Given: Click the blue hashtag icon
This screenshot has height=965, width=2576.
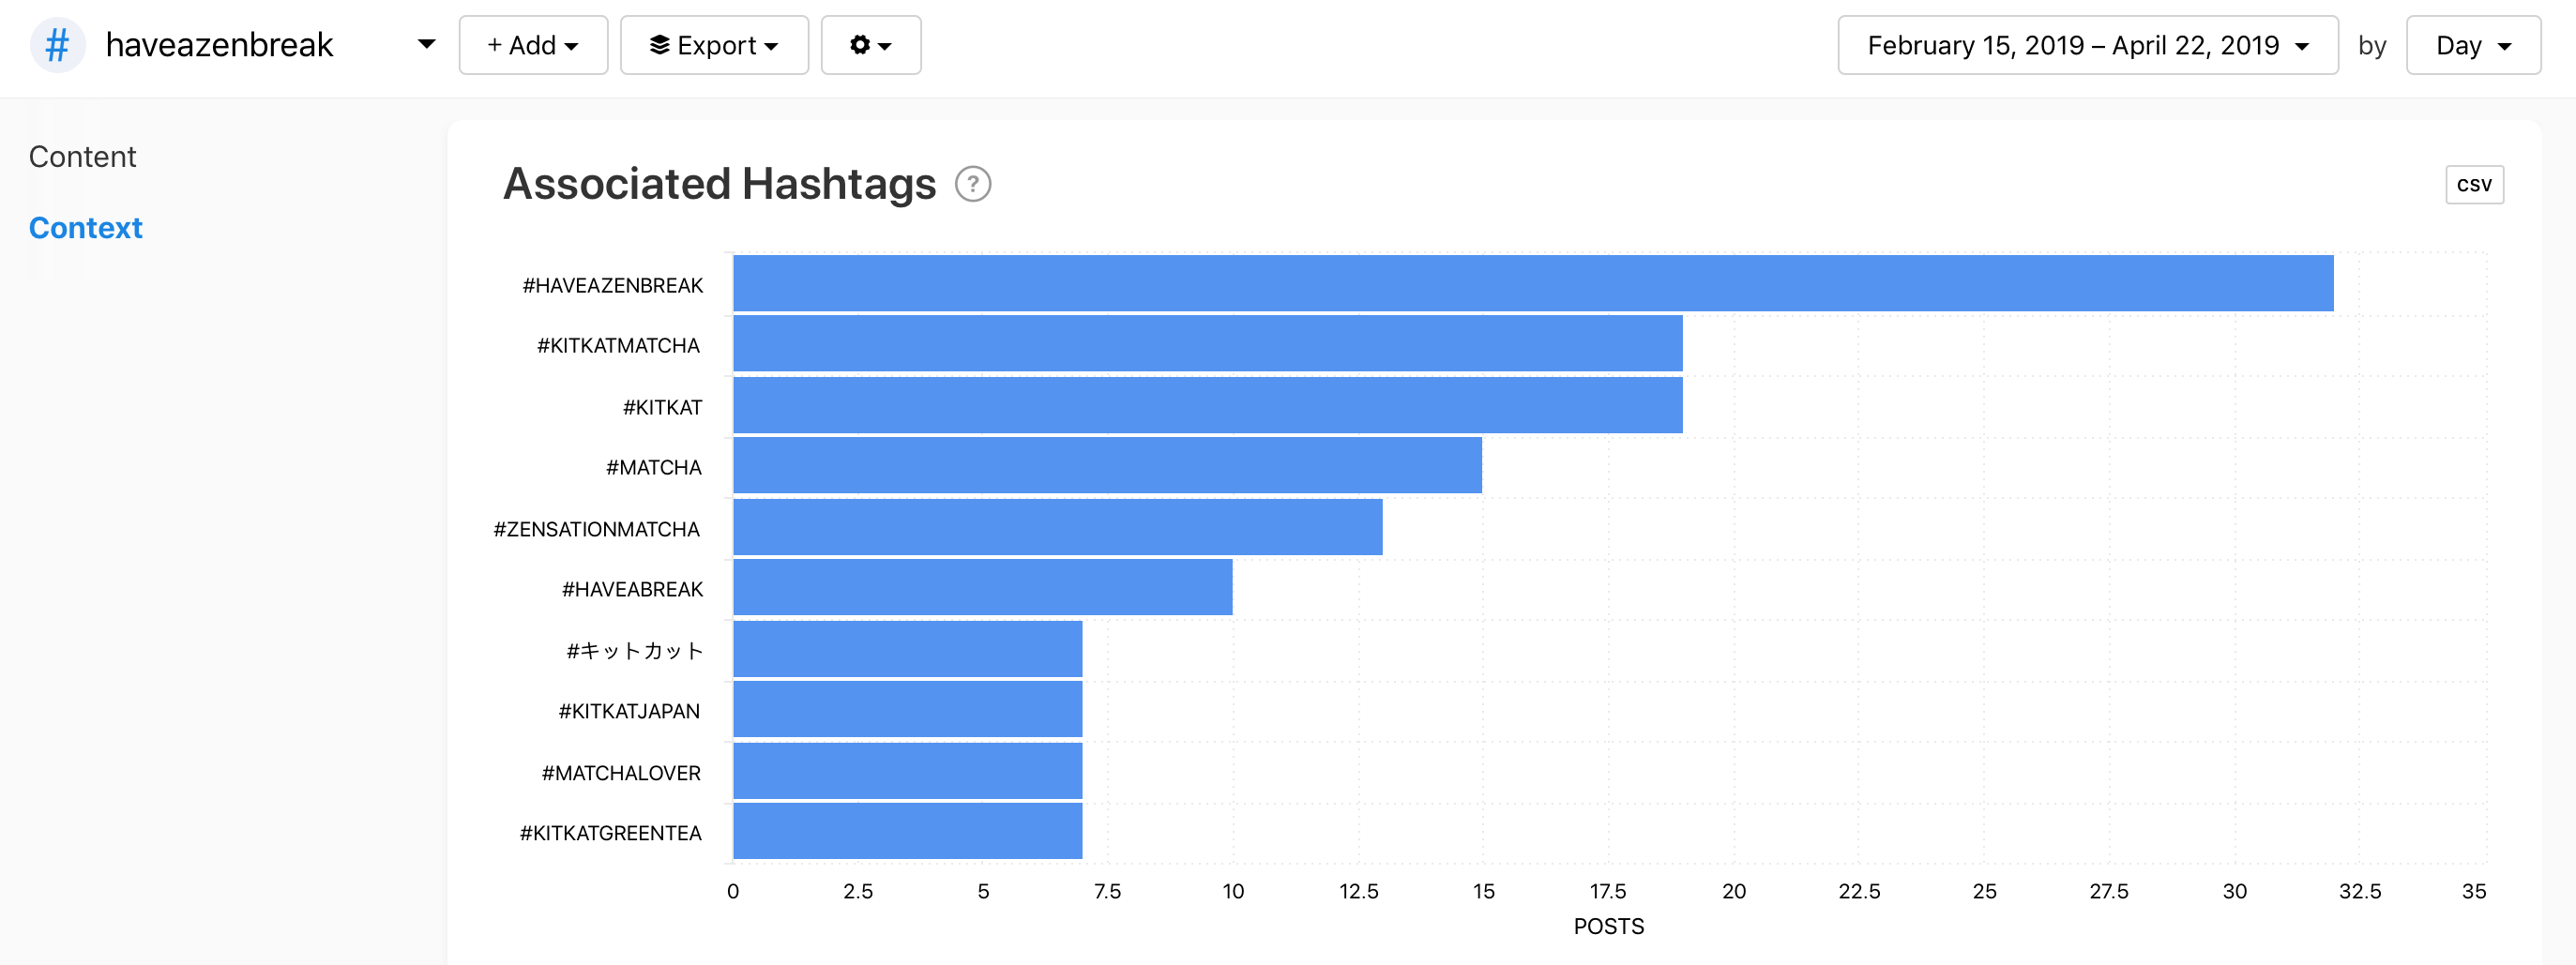Looking at the screenshot, I should (58, 45).
